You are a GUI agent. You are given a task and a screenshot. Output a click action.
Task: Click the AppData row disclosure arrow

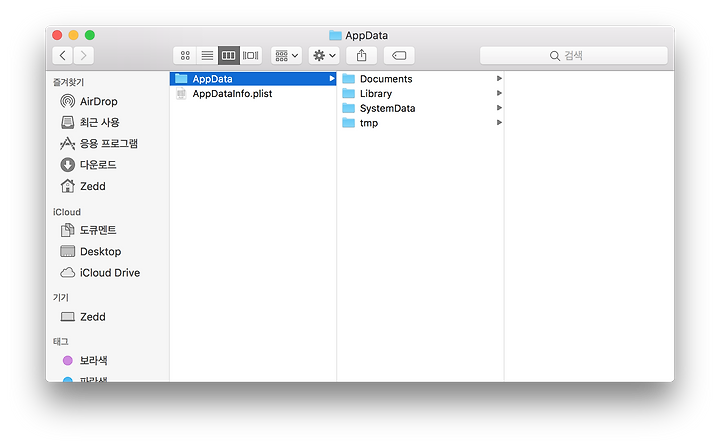(332, 79)
